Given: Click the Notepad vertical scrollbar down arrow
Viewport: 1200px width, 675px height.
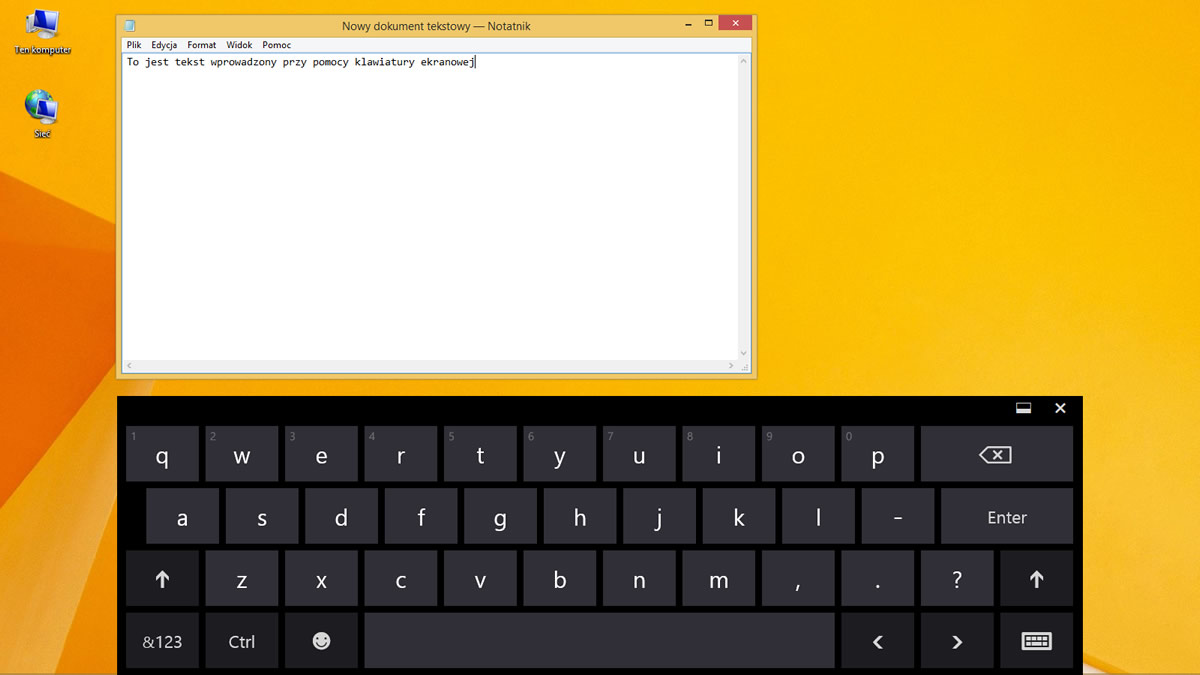Looking at the screenshot, I should coord(743,353).
